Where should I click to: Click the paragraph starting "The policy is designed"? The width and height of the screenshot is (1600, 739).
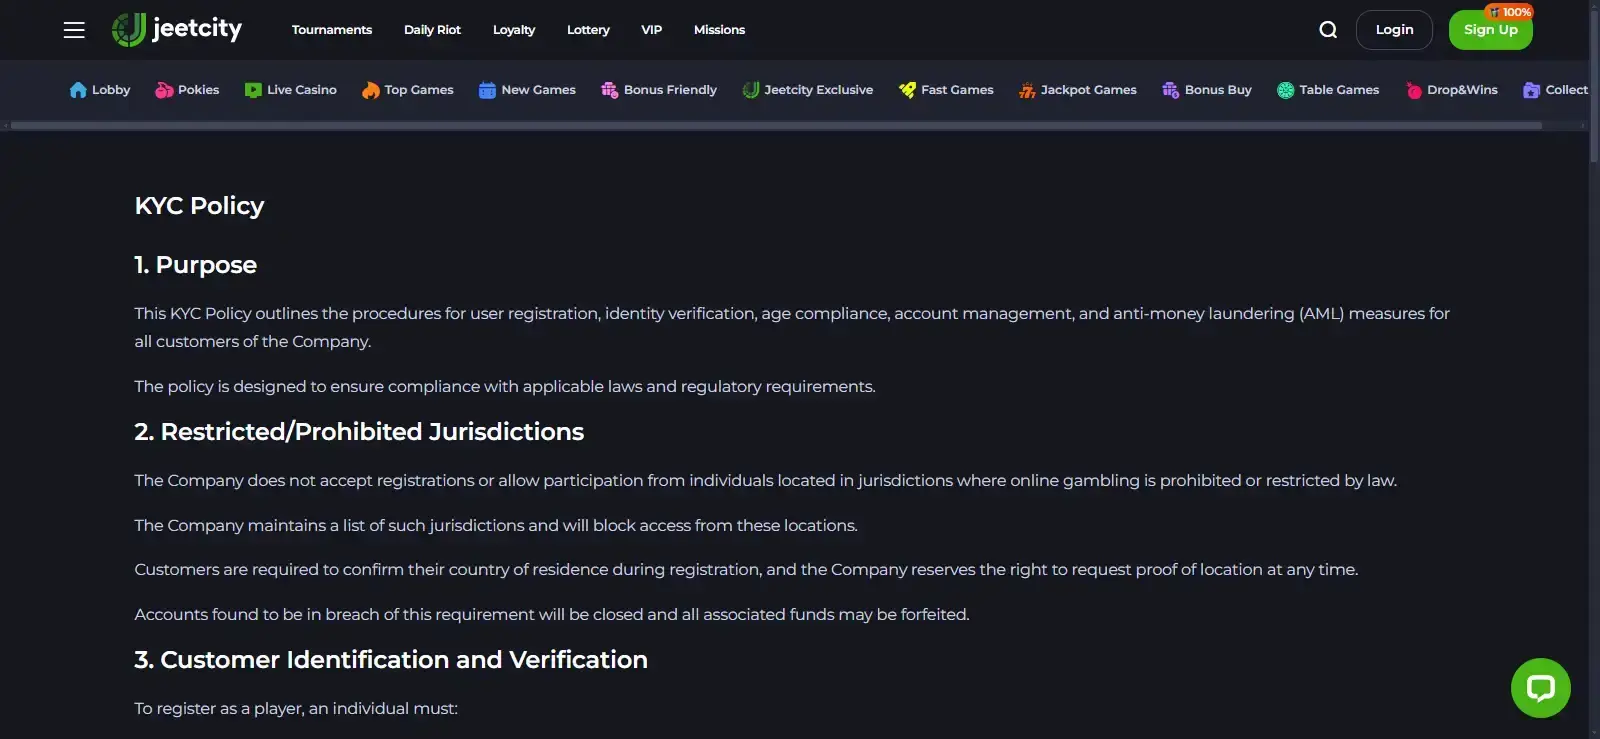point(505,386)
